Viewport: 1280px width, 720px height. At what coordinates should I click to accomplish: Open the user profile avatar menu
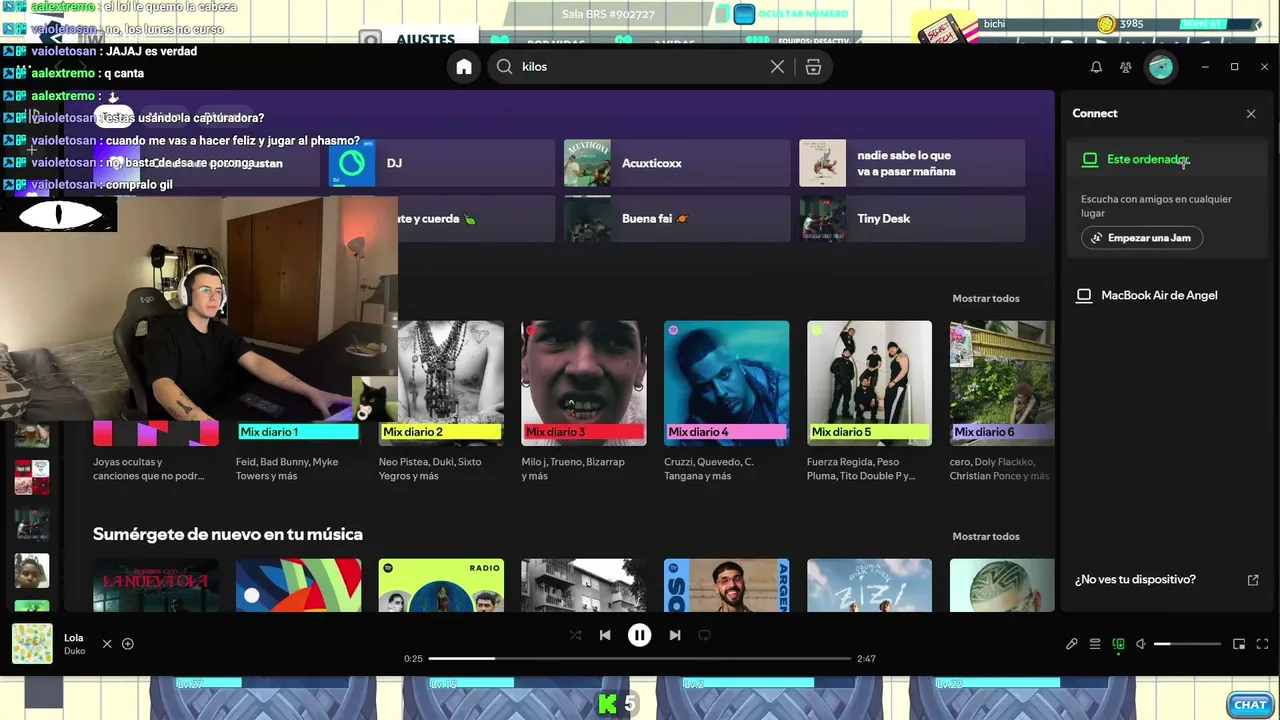click(x=1161, y=67)
